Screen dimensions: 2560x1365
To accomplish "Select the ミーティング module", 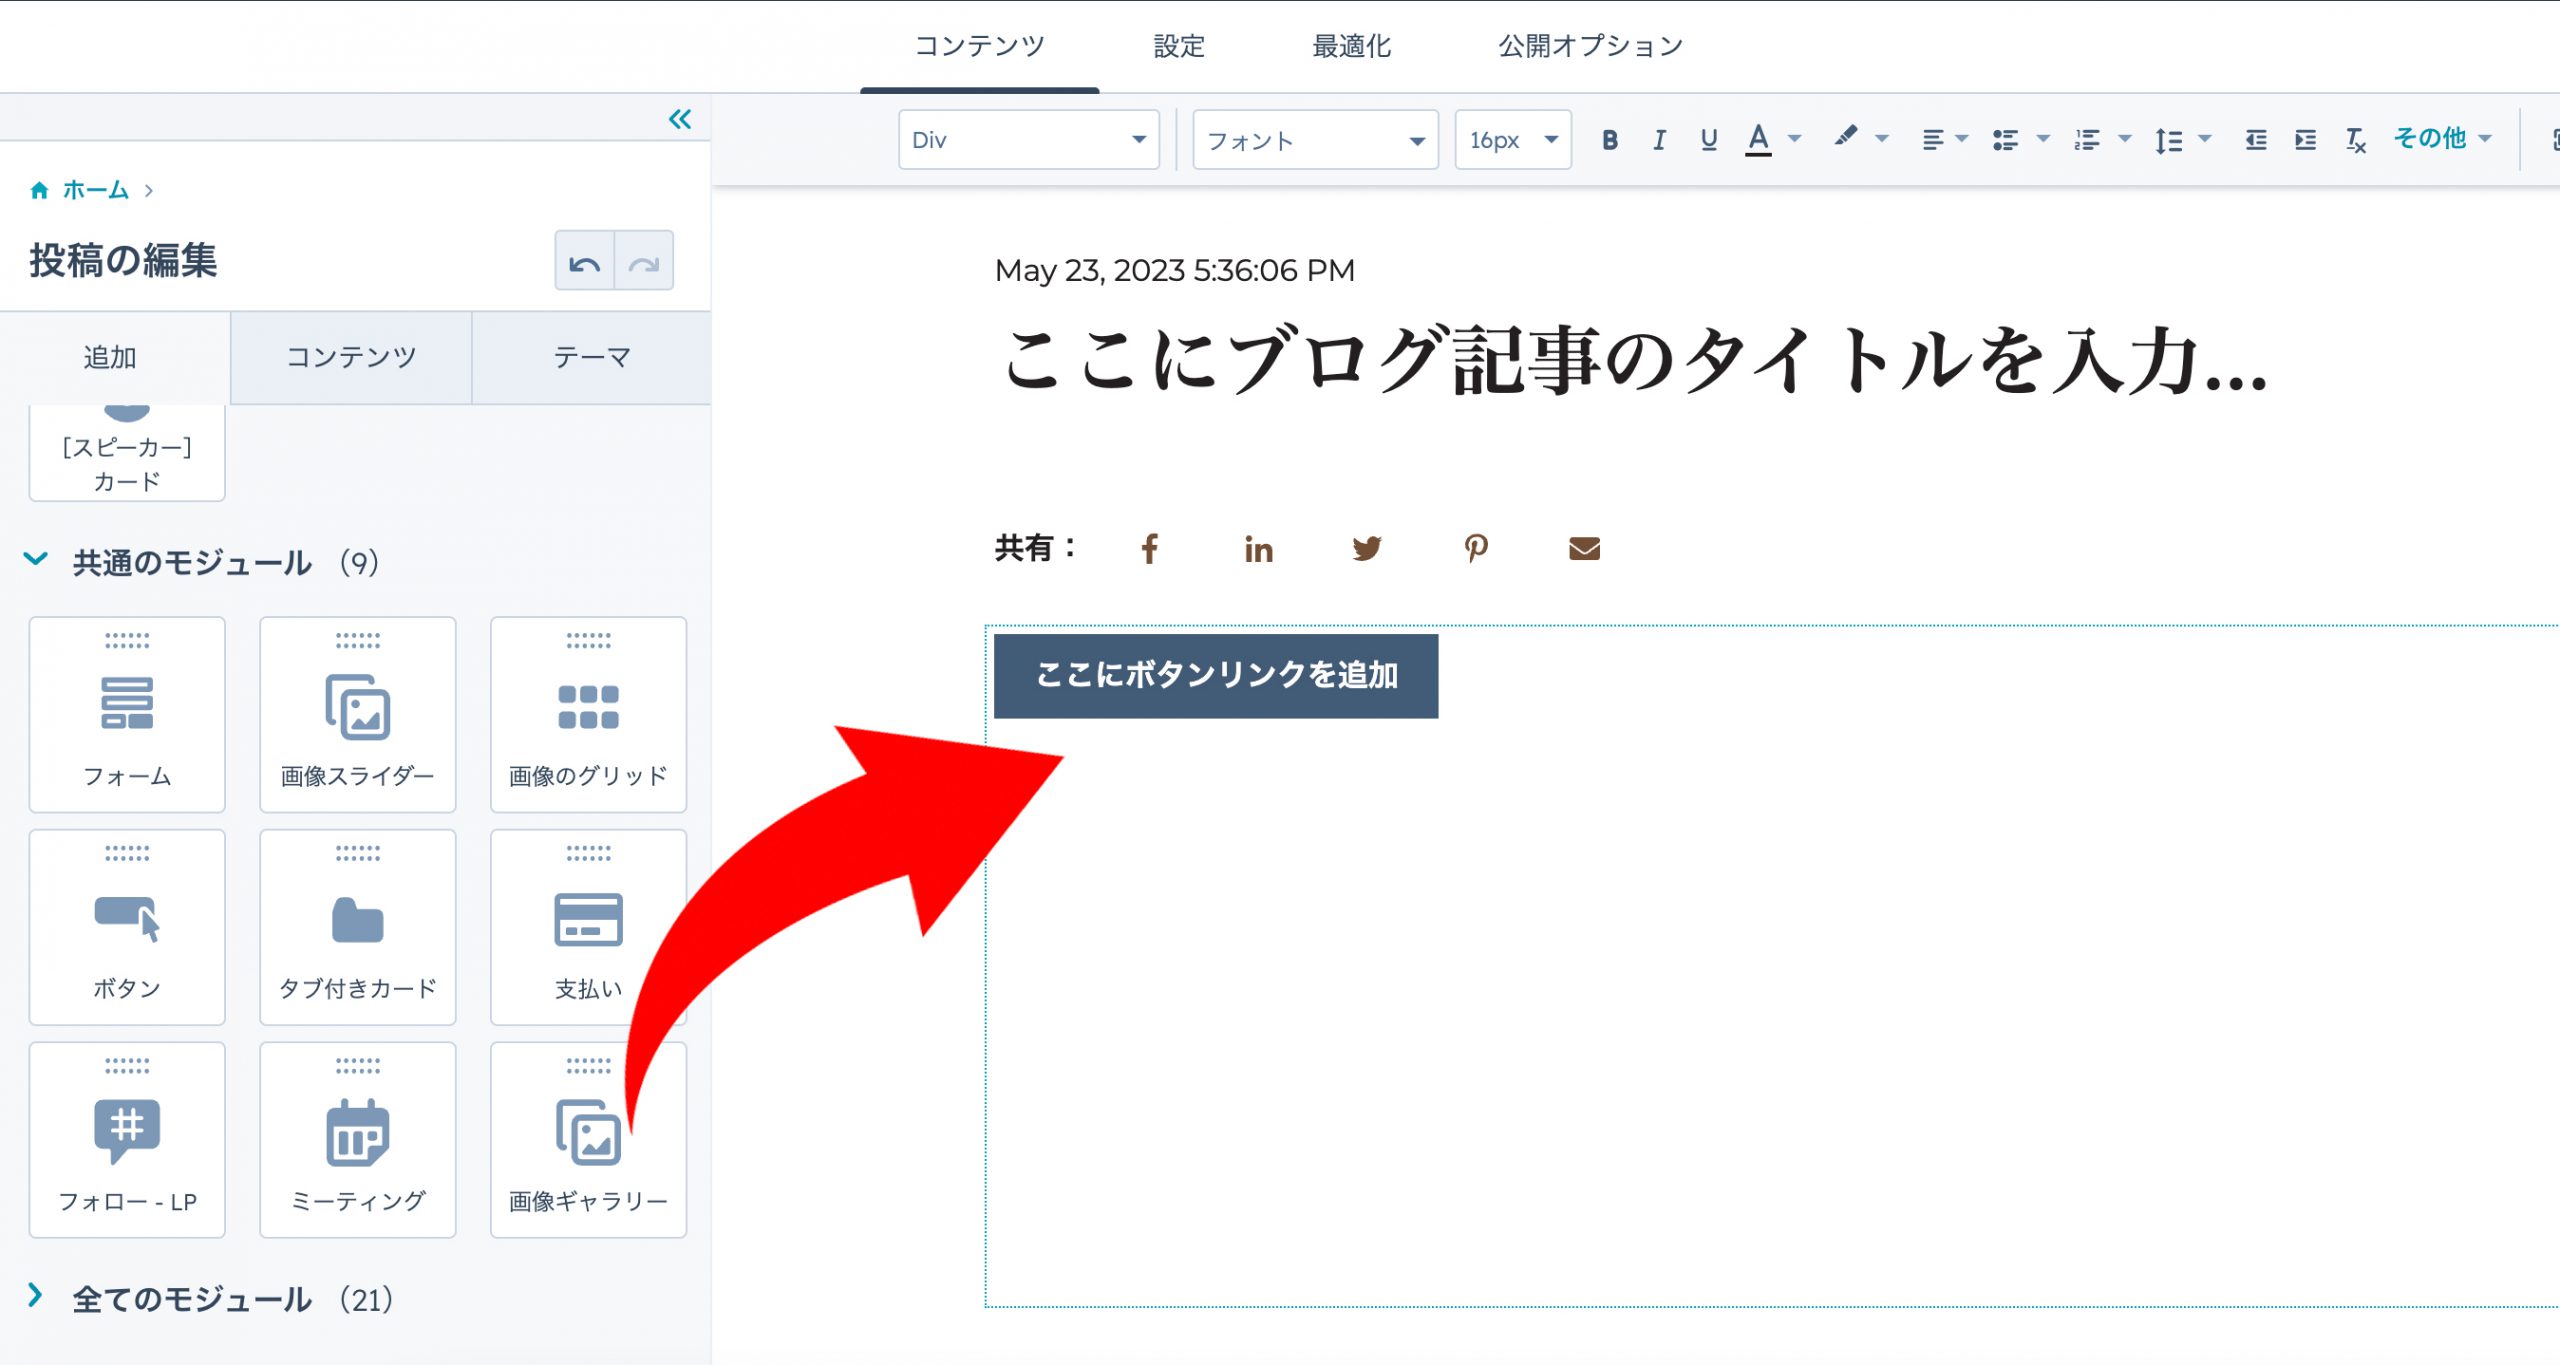I will tap(358, 1140).
